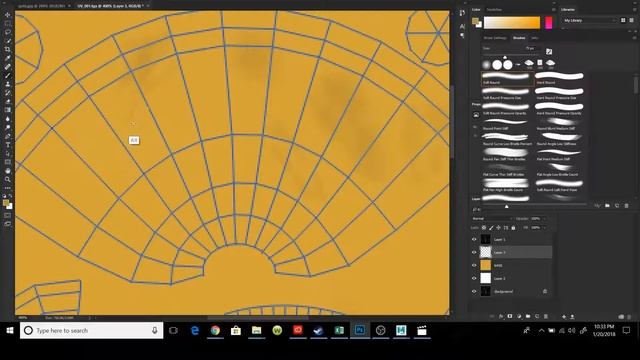The height and width of the screenshot is (360, 640).
Task: Delete brush using Brushes trash icon
Action: click(x=627, y=206)
